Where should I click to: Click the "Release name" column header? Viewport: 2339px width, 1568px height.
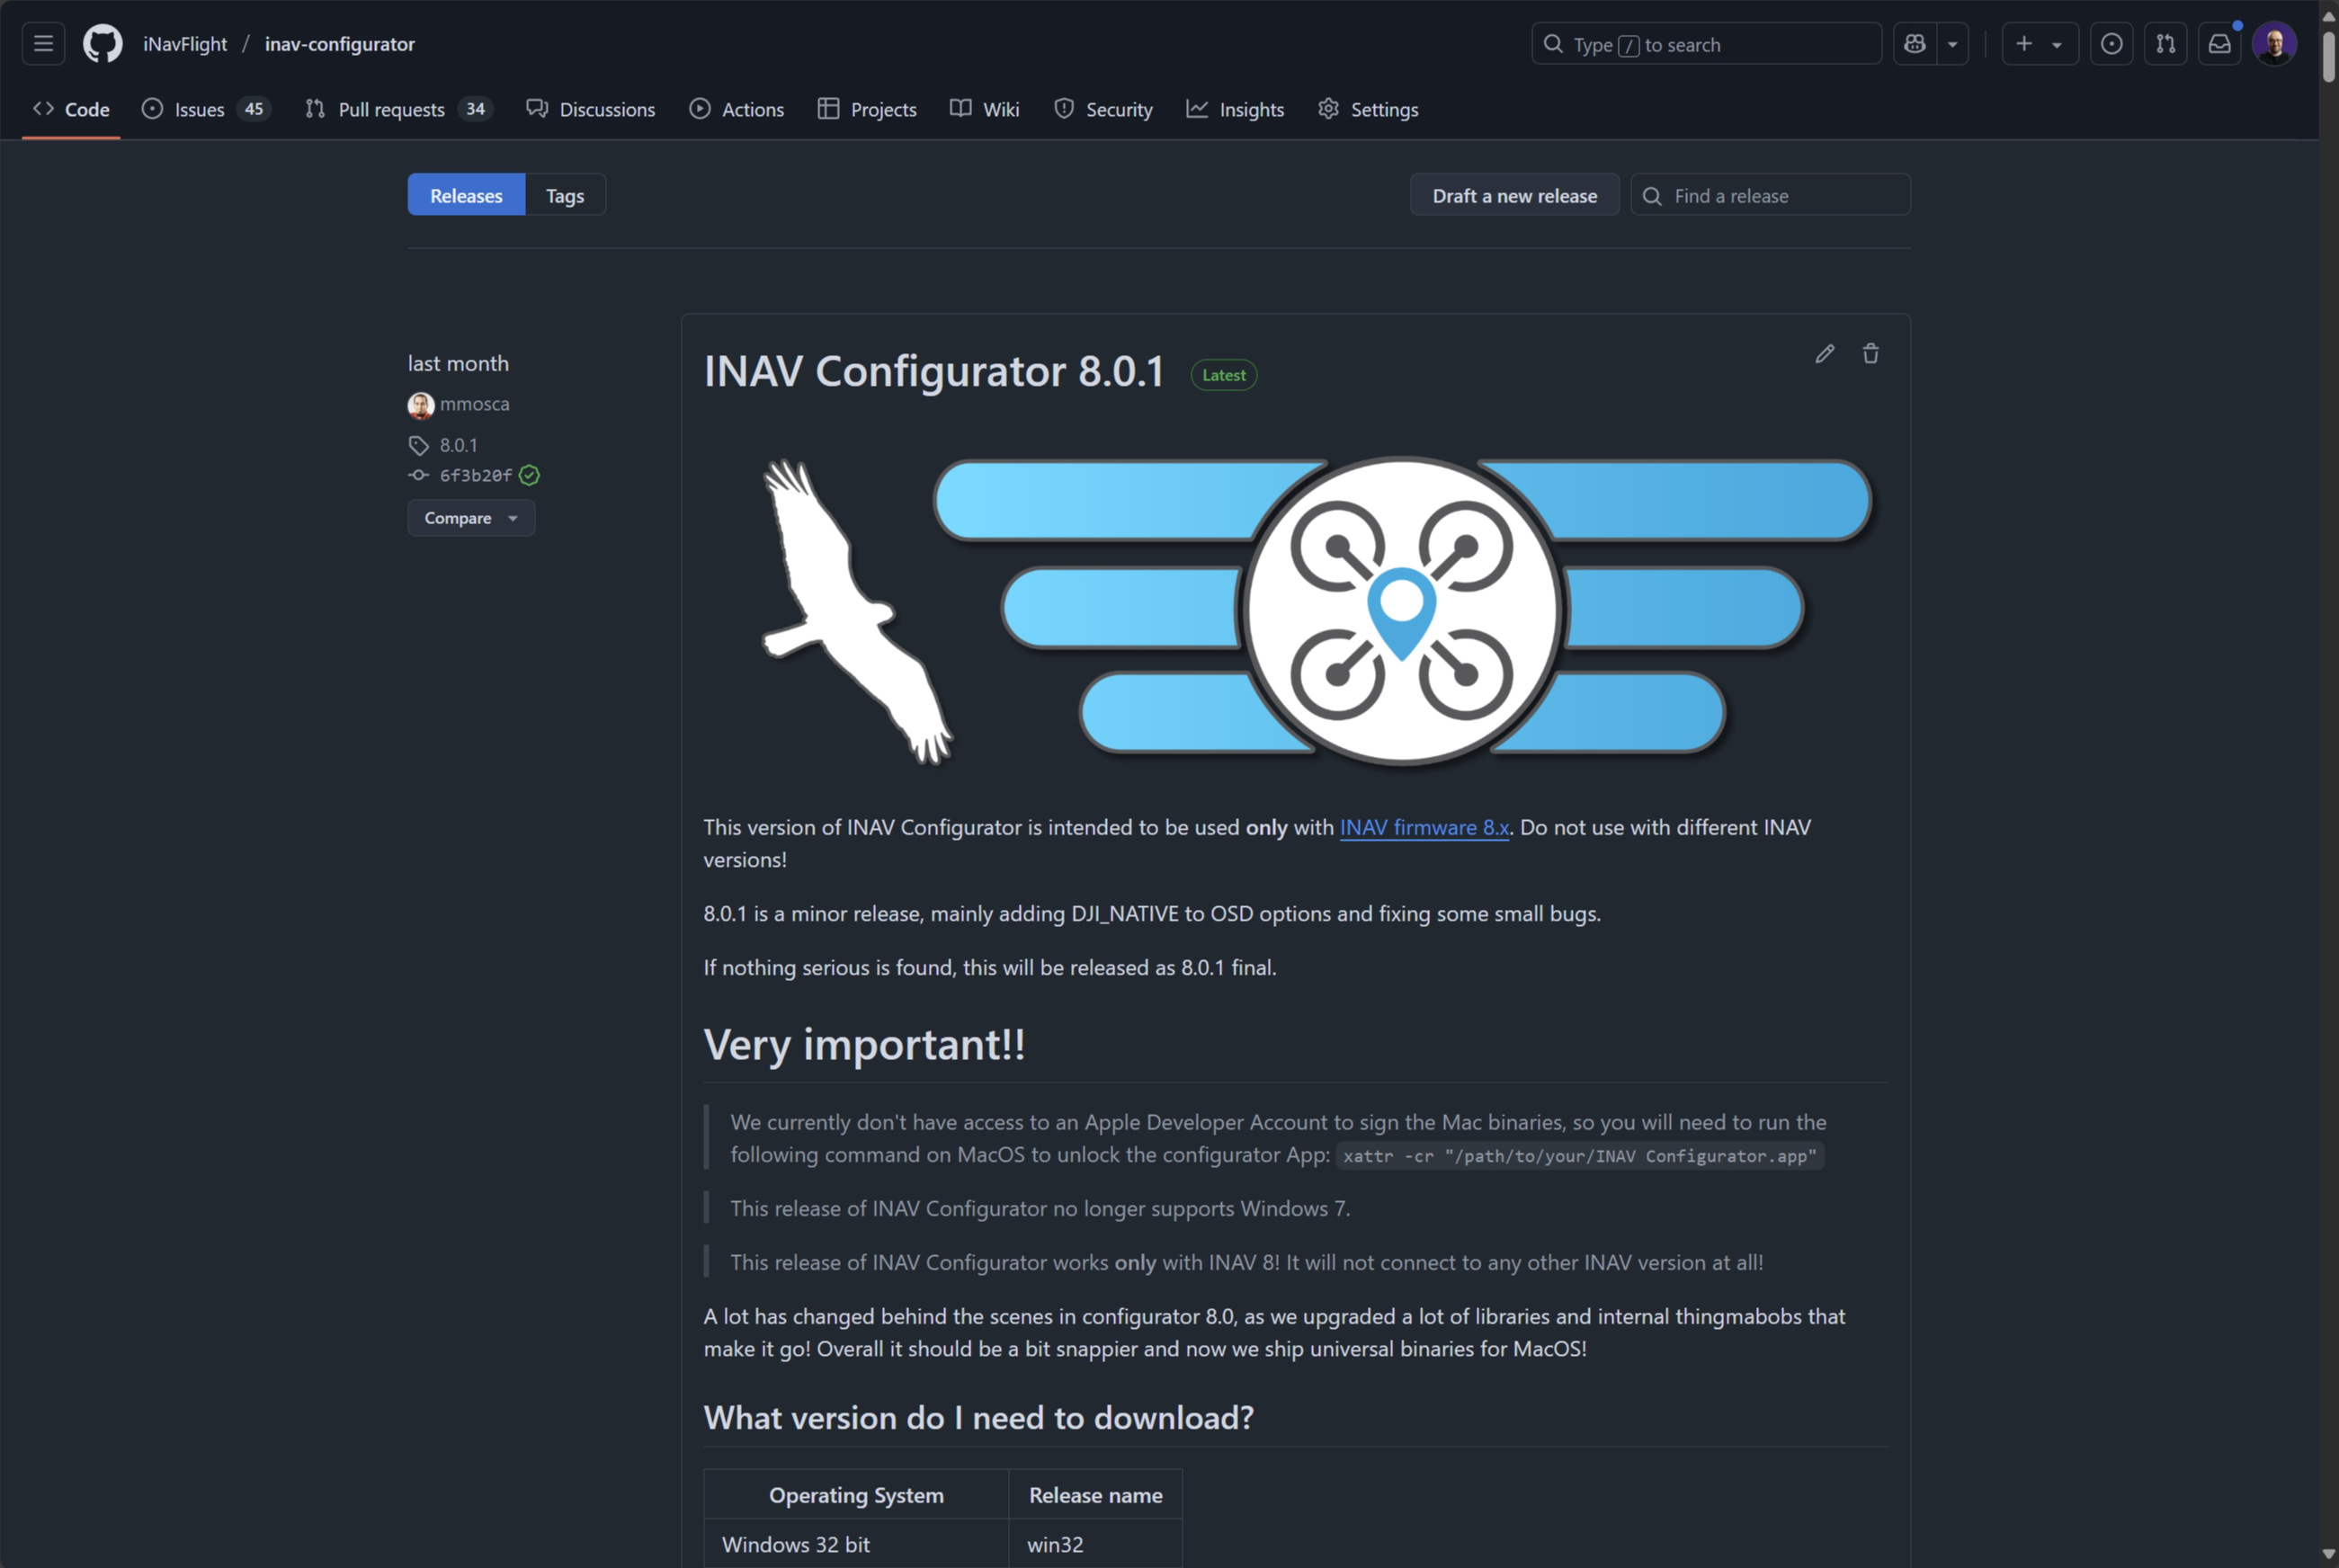pyautogui.click(x=1095, y=1495)
